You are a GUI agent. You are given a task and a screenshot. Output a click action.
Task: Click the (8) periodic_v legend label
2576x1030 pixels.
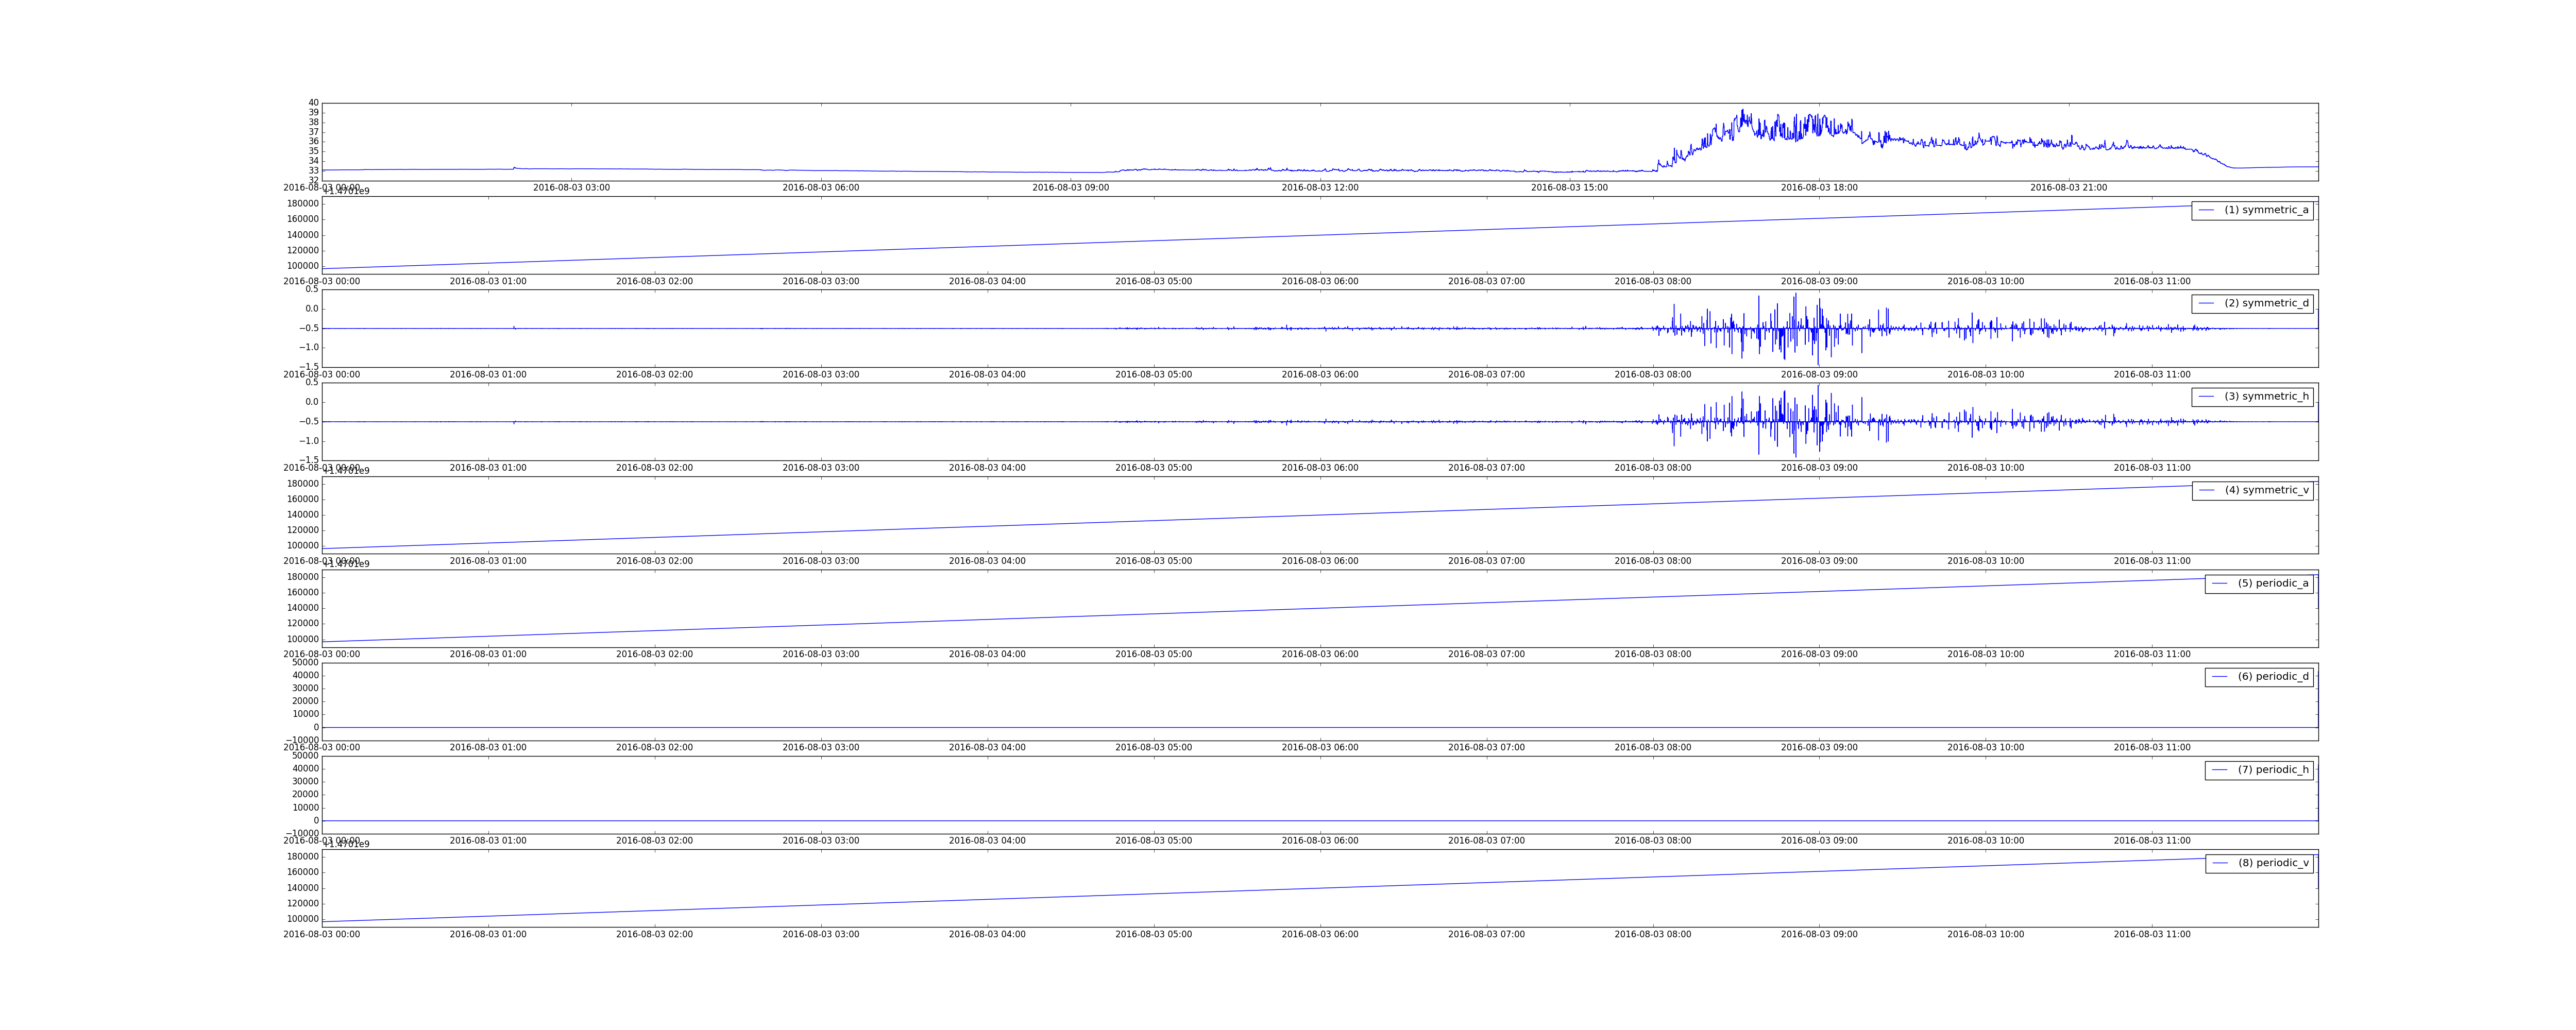point(2273,863)
